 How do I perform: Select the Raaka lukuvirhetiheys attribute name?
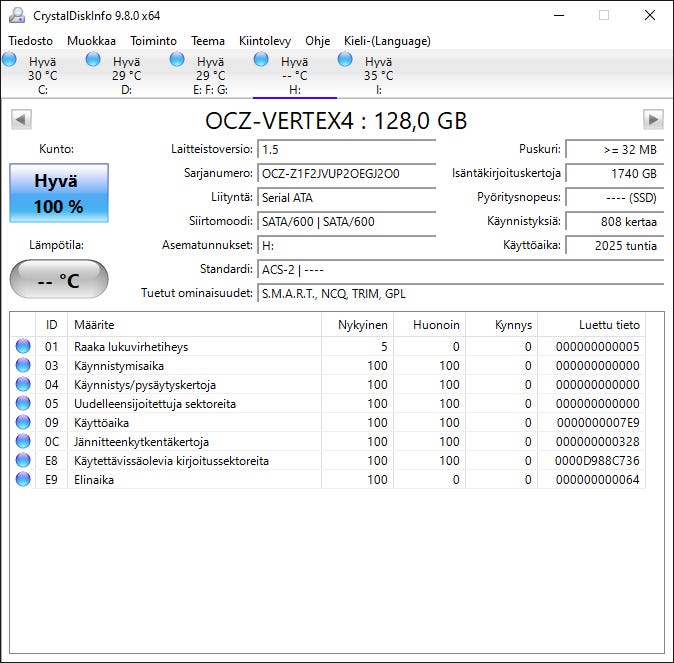point(131,347)
